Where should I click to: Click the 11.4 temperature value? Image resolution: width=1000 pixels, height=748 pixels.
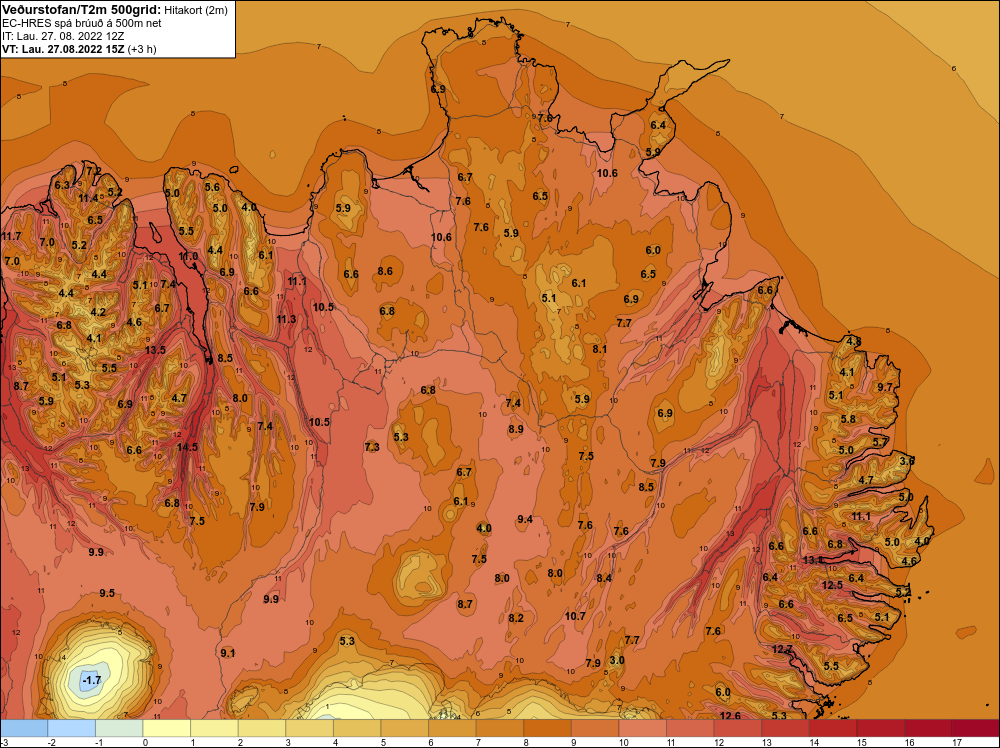(x=89, y=198)
